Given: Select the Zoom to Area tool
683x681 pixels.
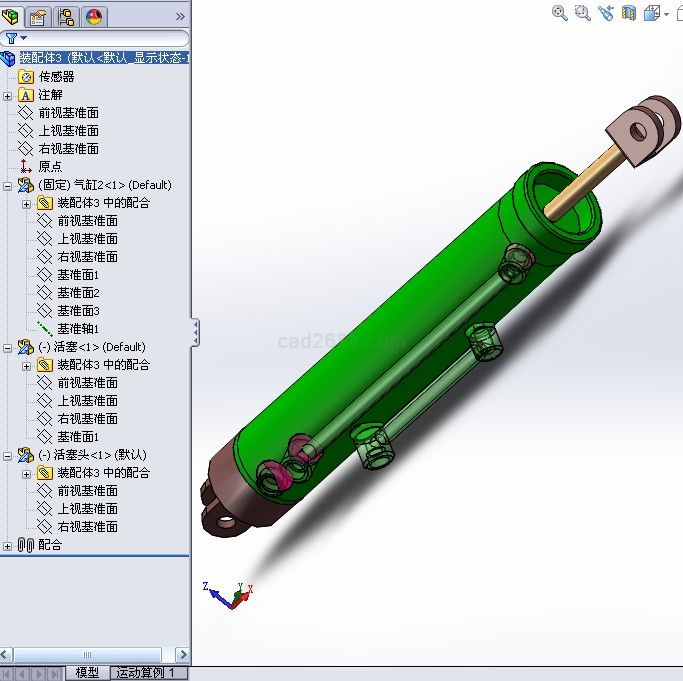Looking at the screenshot, I should [582, 13].
